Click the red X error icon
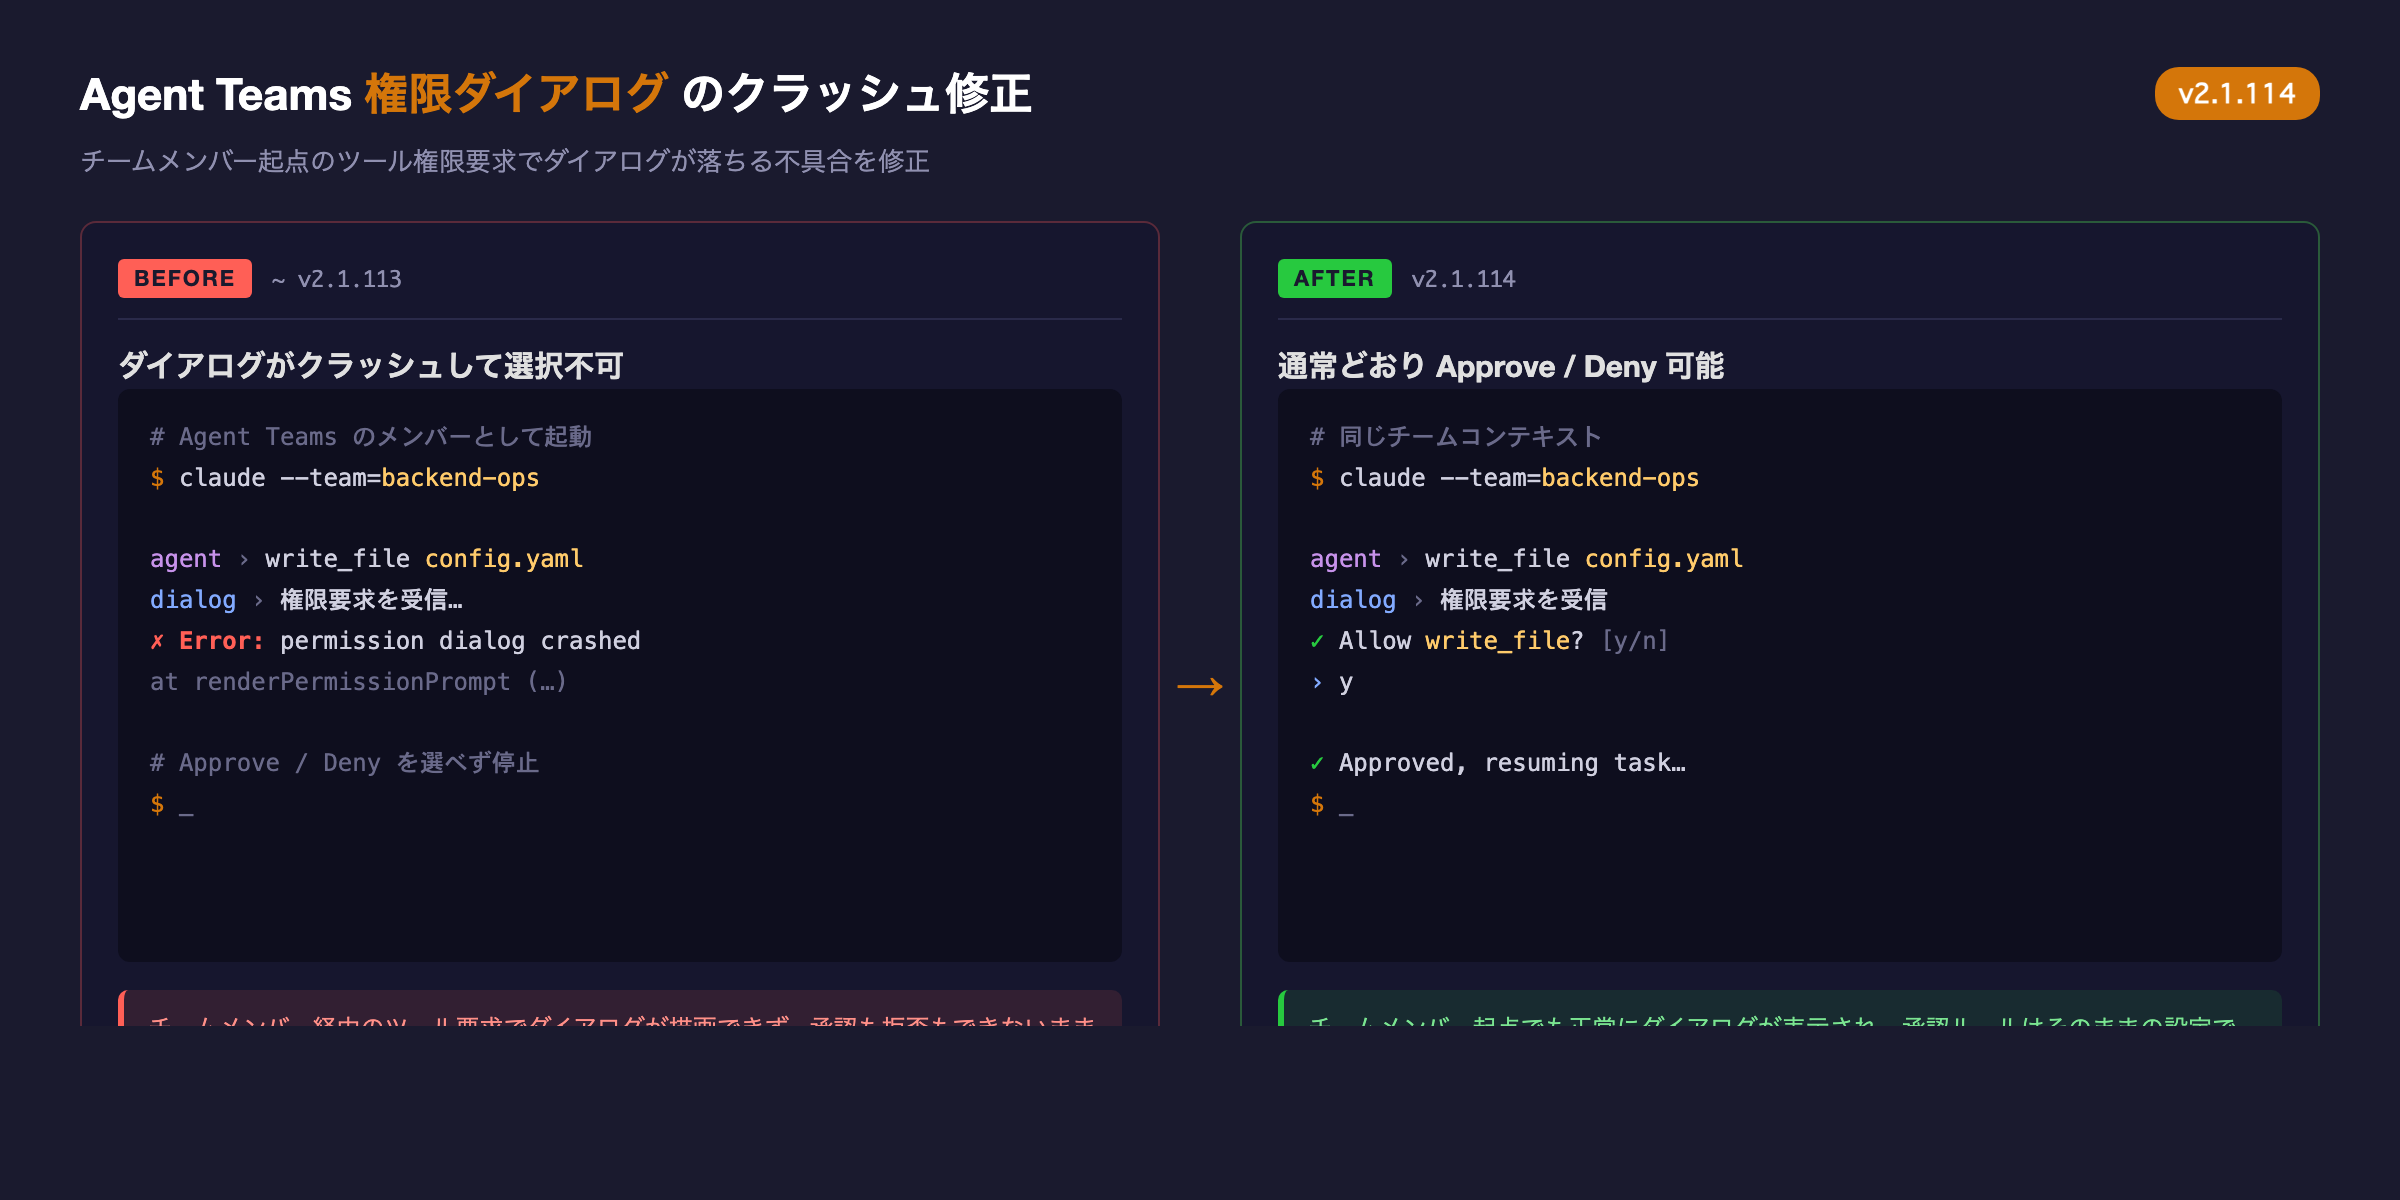Image resolution: width=2400 pixels, height=1200 pixels. [x=157, y=641]
